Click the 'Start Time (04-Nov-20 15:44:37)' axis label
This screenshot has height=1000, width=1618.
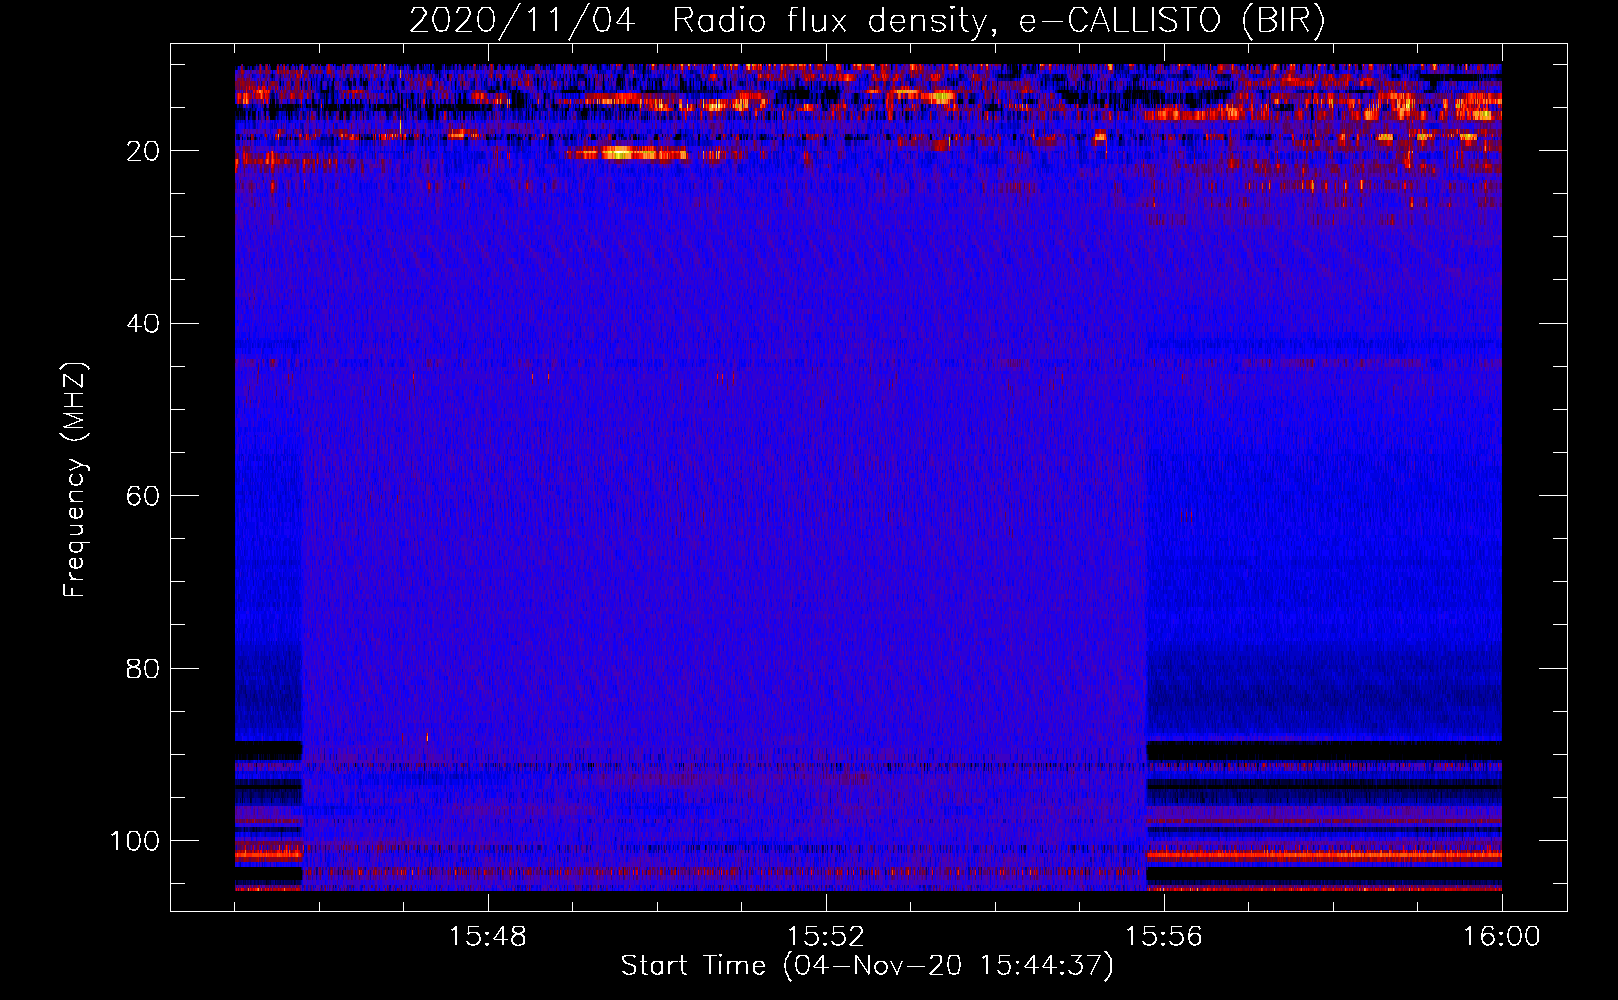867,966
